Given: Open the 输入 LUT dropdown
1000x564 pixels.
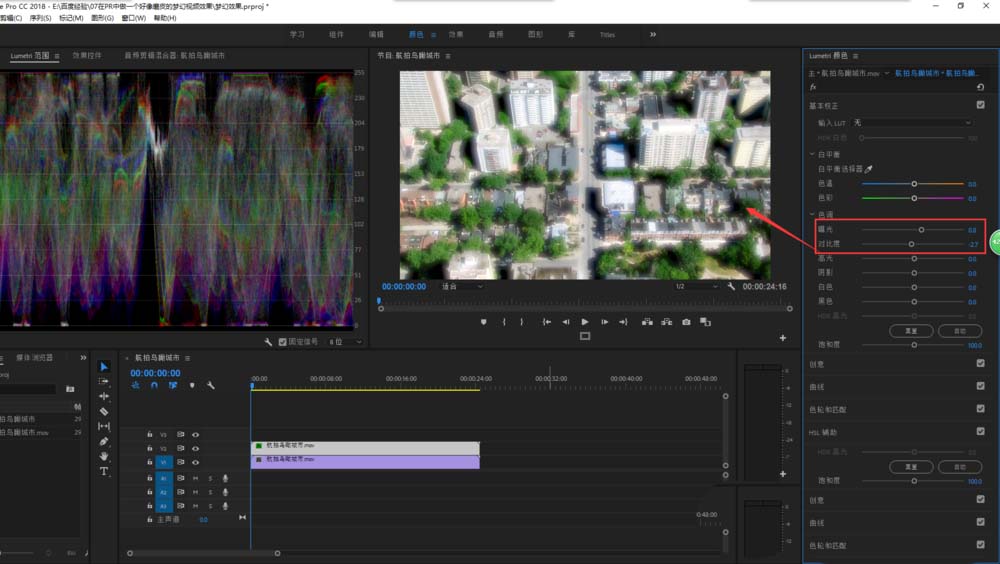Looking at the screenshot, I should pyautogui.click(x=911, y=123).
